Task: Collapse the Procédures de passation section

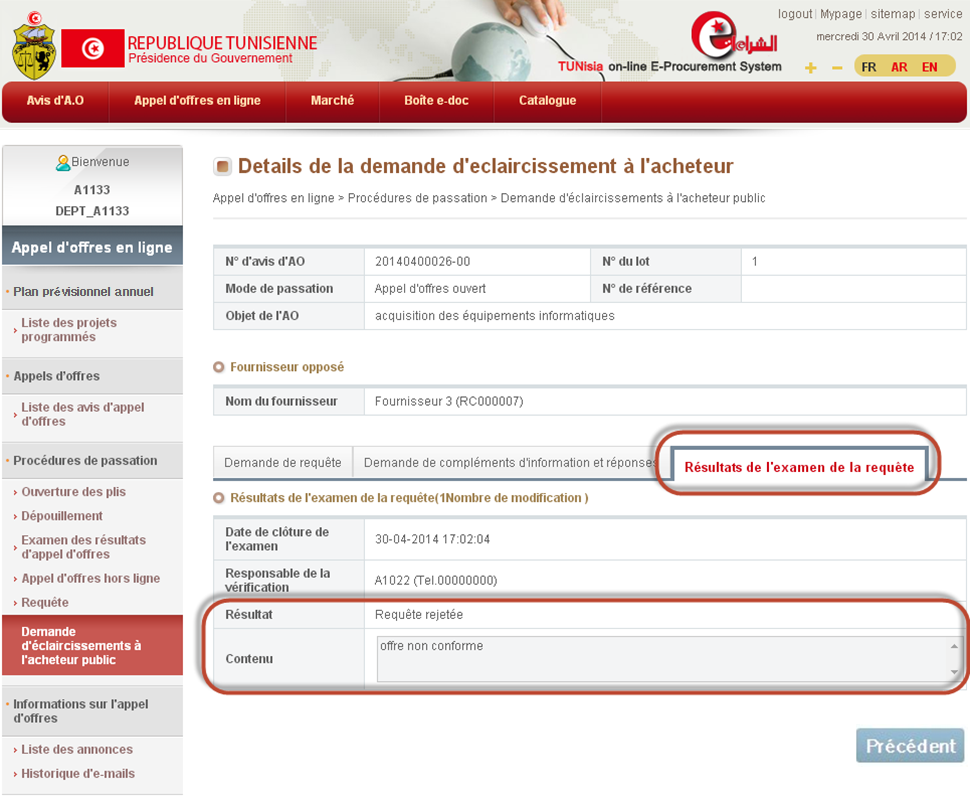Action: [x=85, y=461]
